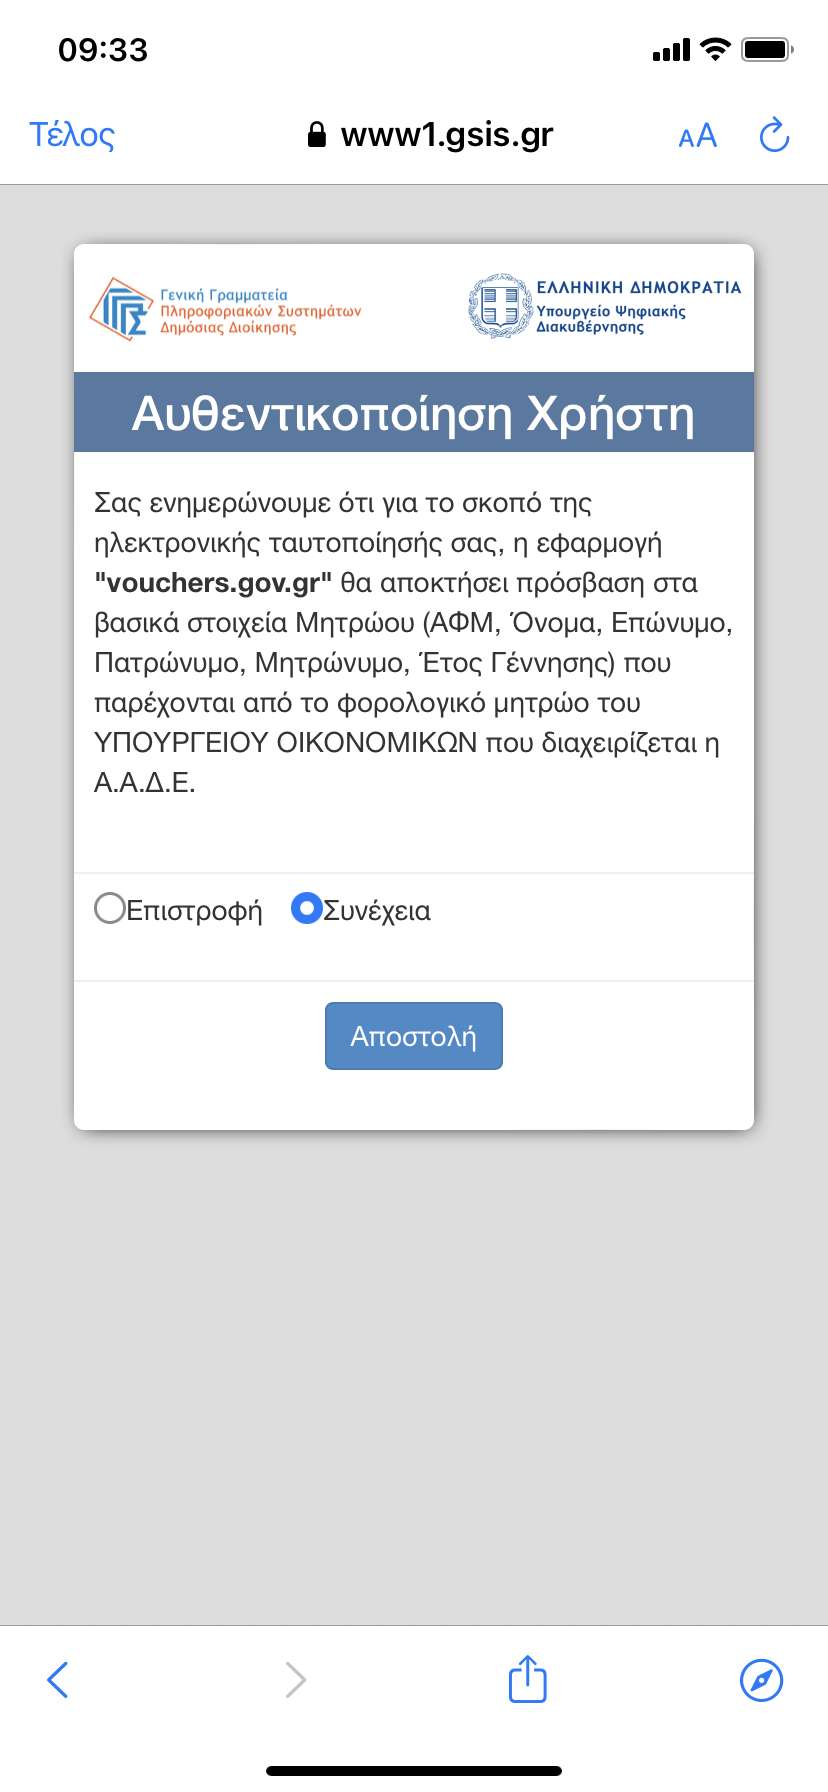828x1792 pixels.
Task: Tap the browser forward arrow
Action: [x=295, y=1680]
